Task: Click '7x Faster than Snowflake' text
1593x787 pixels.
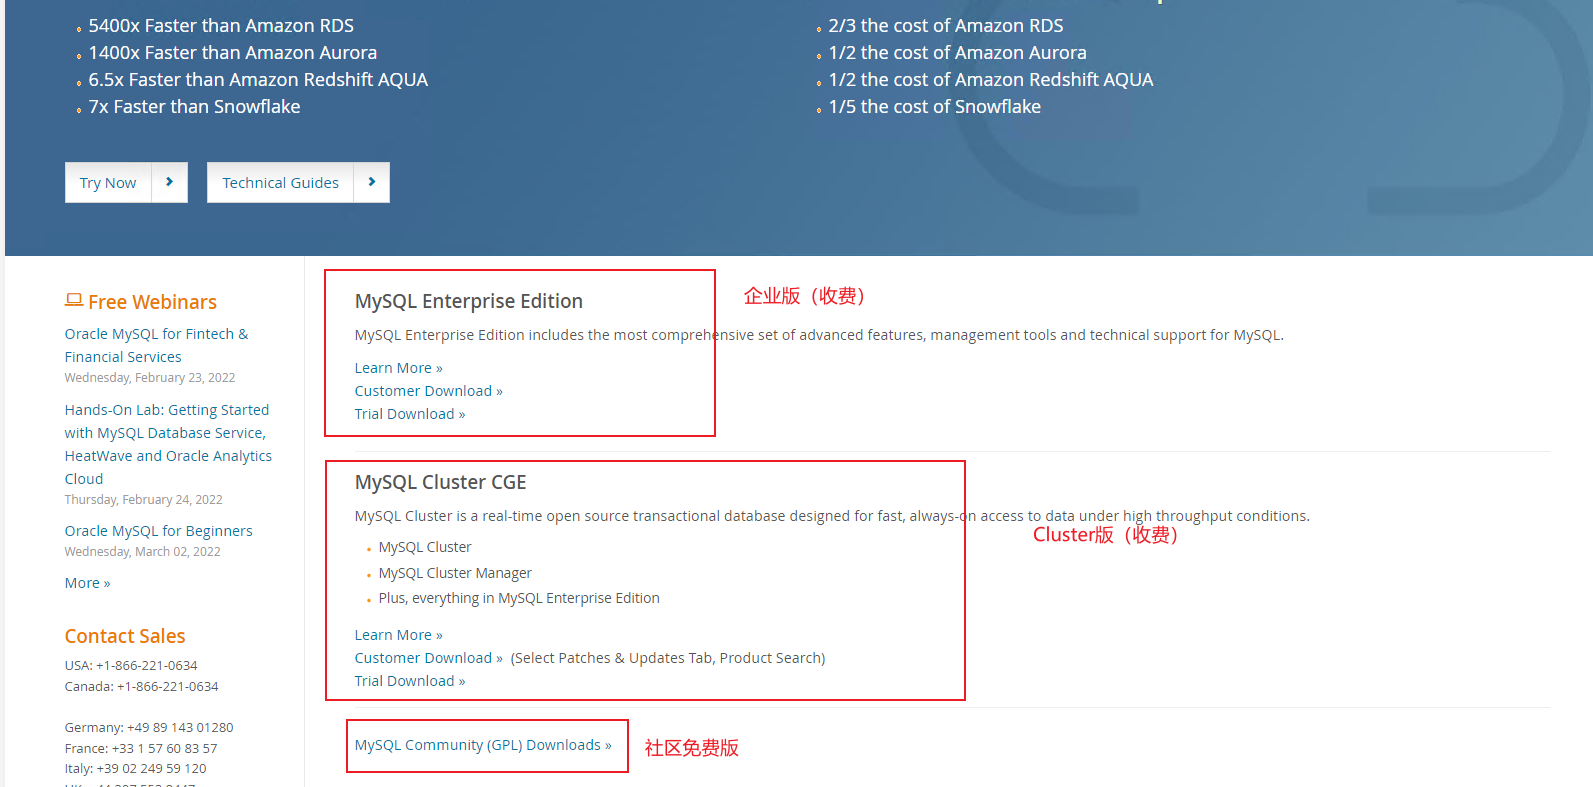Action: [x=194, y=107]
